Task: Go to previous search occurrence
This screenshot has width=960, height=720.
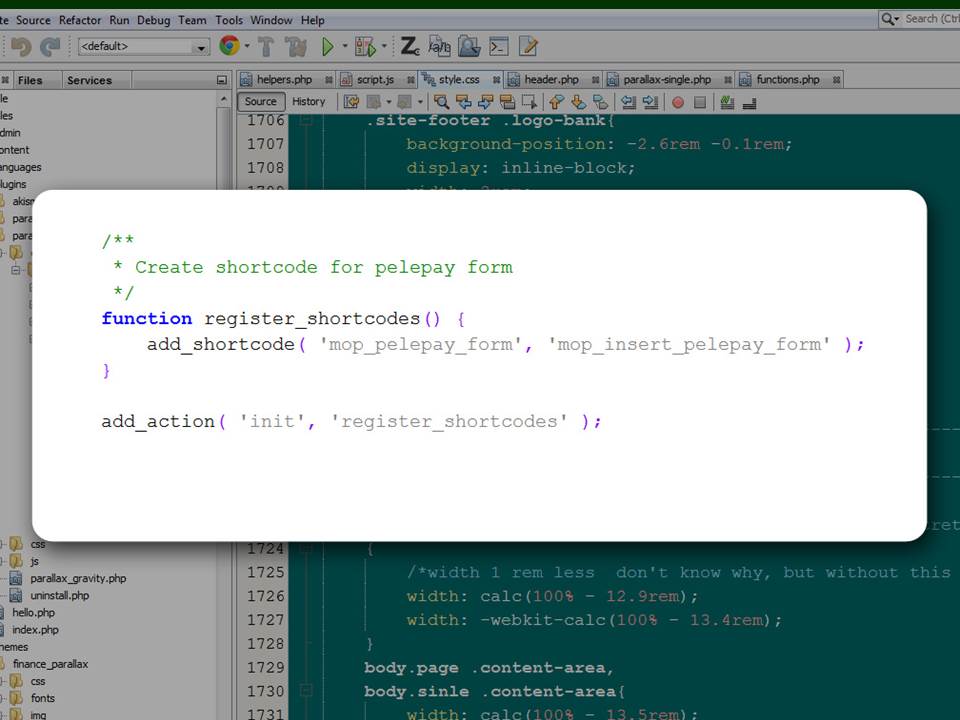Action: click(463, 102)
